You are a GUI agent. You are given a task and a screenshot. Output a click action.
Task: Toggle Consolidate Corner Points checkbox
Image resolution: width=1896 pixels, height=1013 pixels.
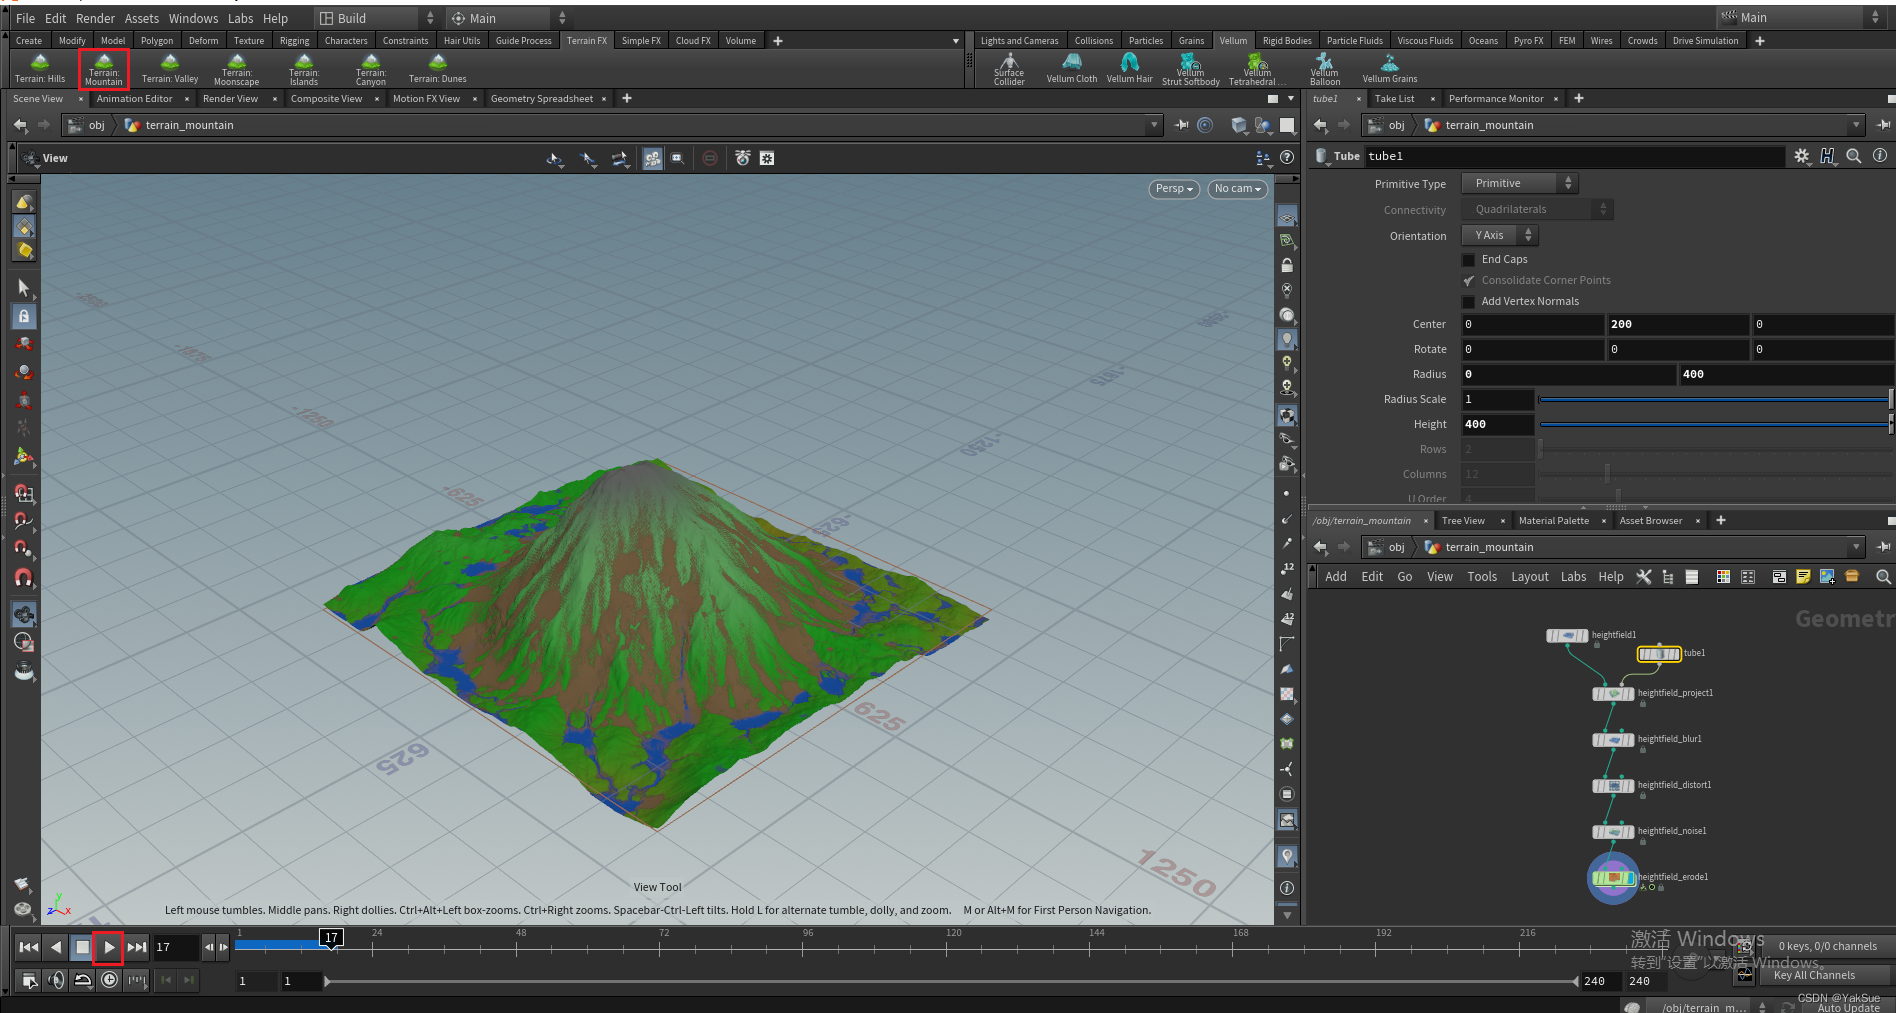pyautogui.click(x=1469, y=281)
